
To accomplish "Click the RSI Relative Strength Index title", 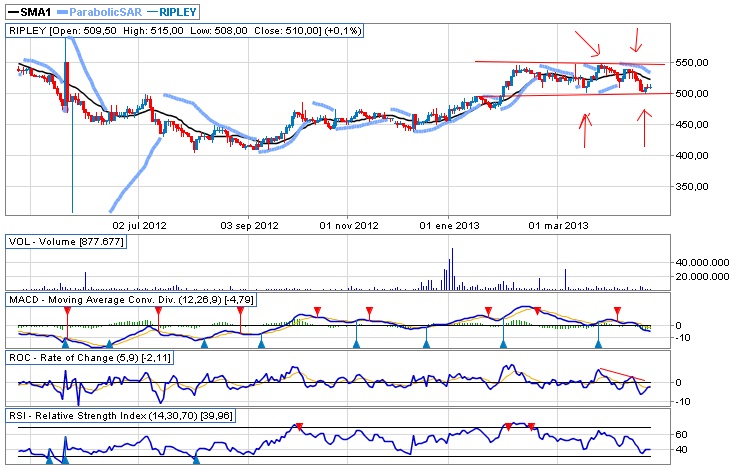I will point(121,416).
